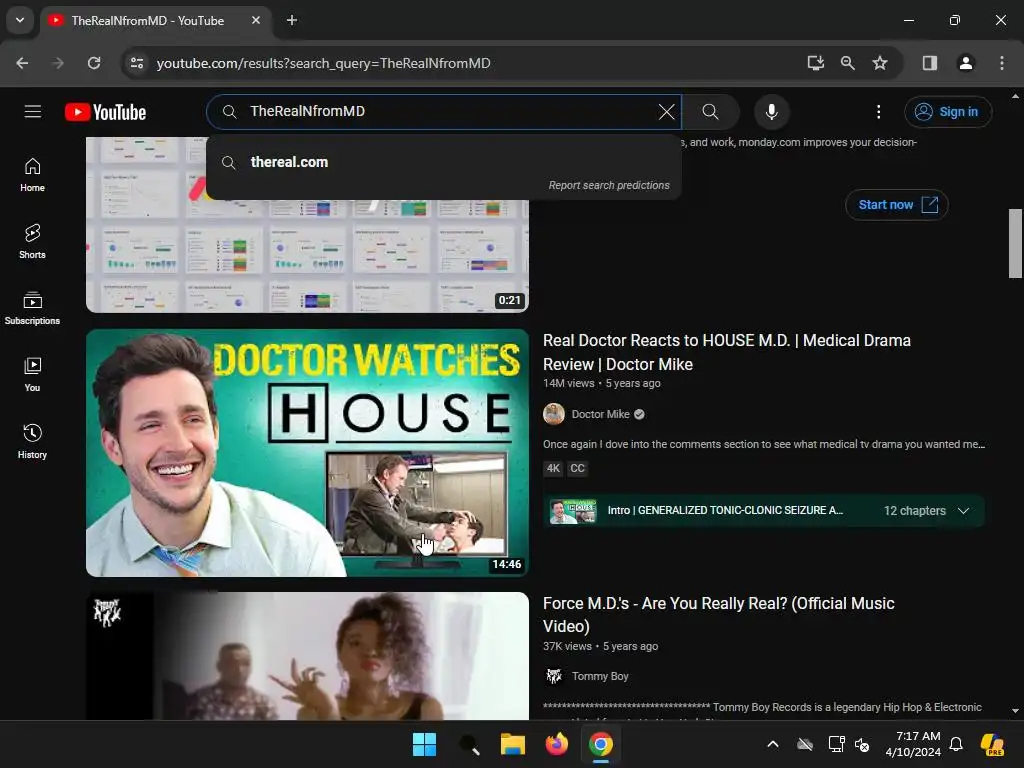Open the tab search dropdown arrow
The height and width of the screenshot is (768, 1024).
click(20, 20)
